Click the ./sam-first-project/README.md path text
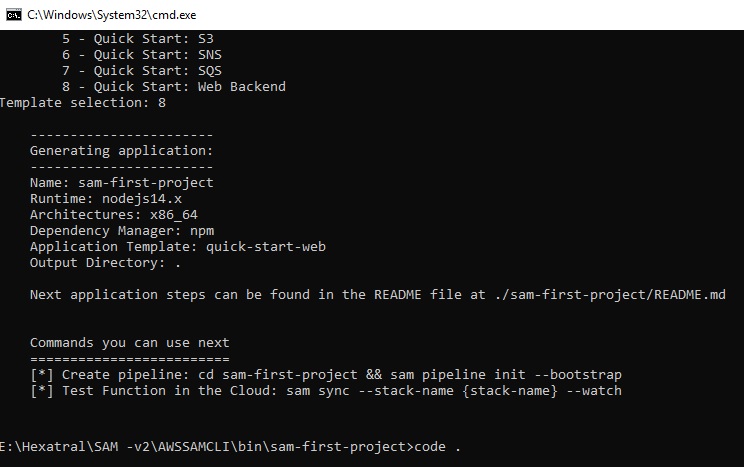The width and height of the screenshot is (744, 467). coord(609,295)
